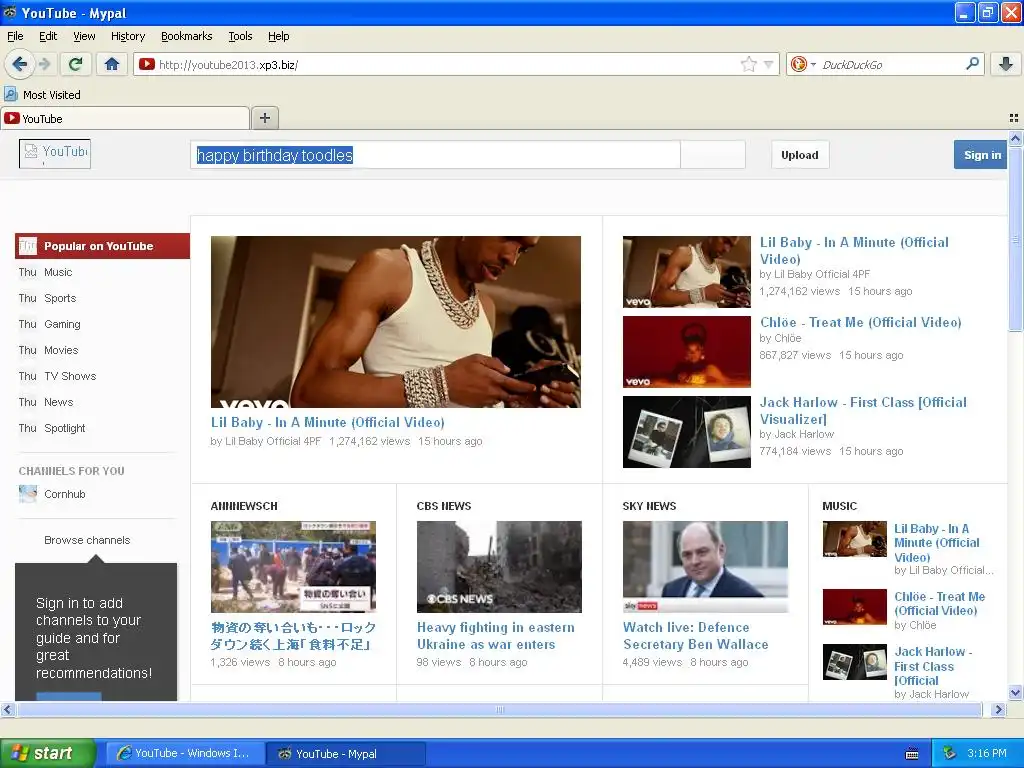Open the Windows Start button

pyautogui.click(x=47, y=754)
